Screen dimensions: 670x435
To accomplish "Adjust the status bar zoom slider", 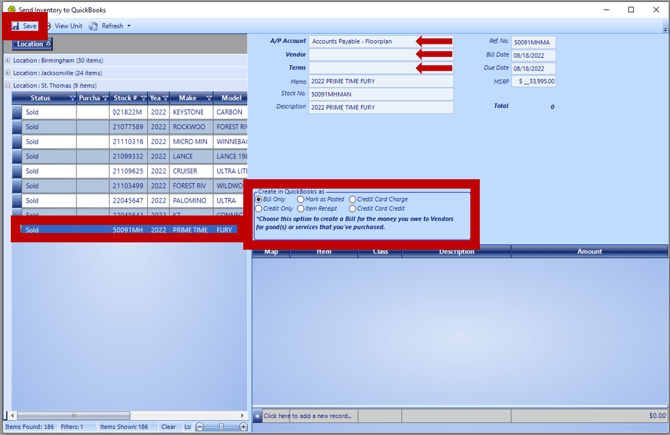I will pos(221,426).
